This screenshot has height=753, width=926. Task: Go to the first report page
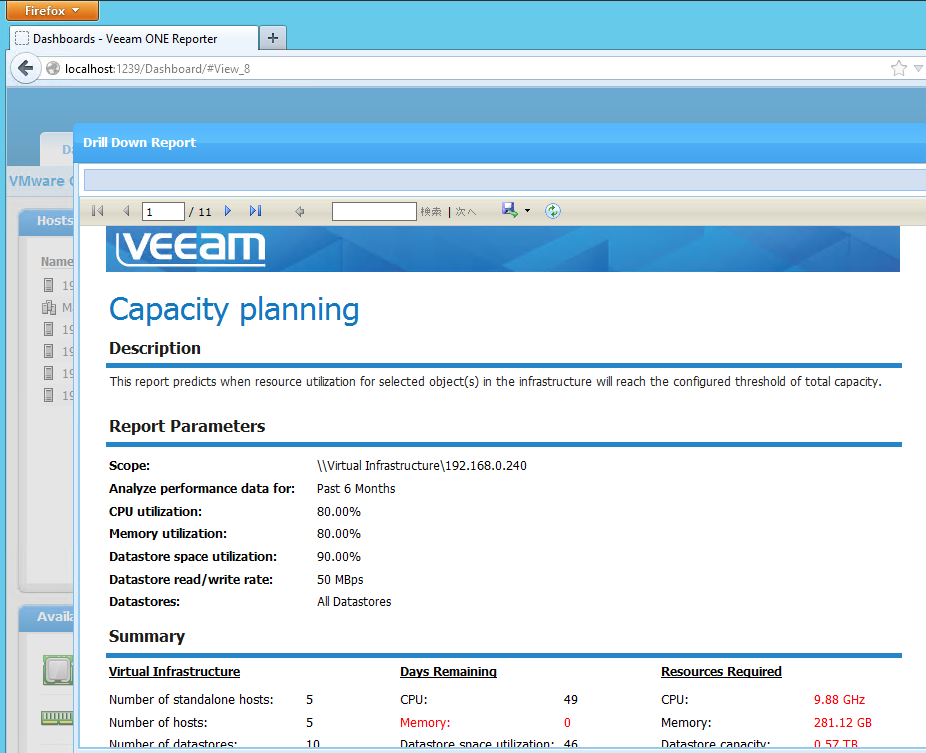[98, 211]
